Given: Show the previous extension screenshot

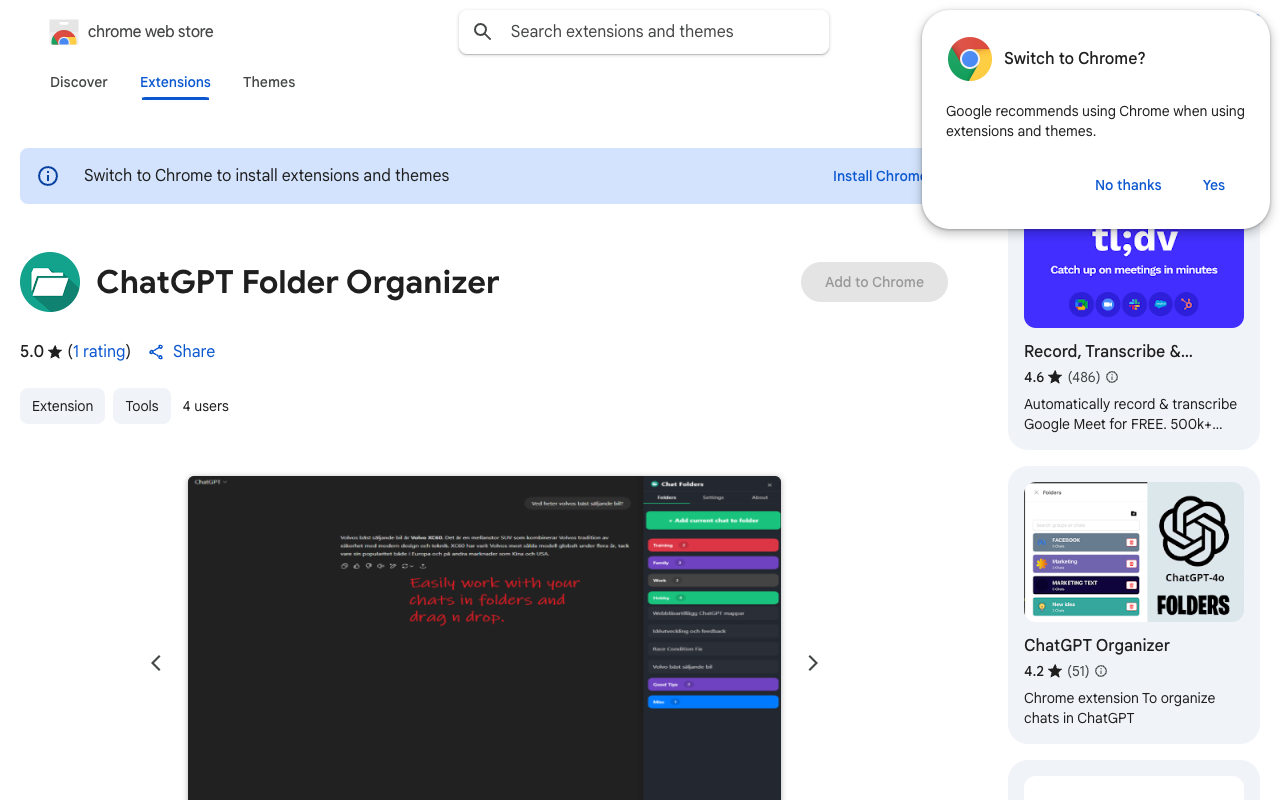Looking at the screenshot, I should (156, 663).
